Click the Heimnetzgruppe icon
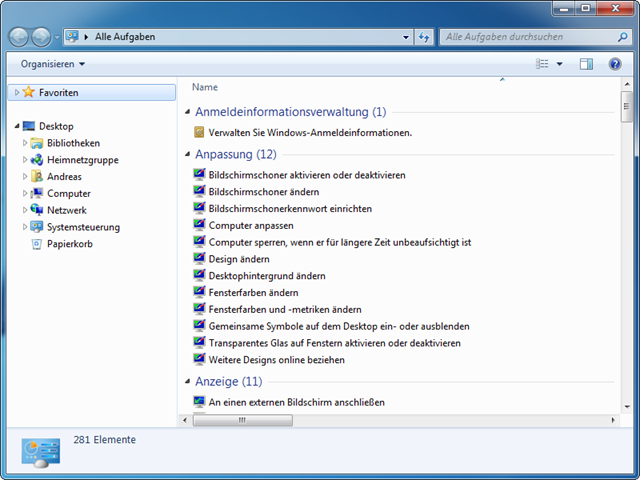640x480 pixels. tap(37, 160)
